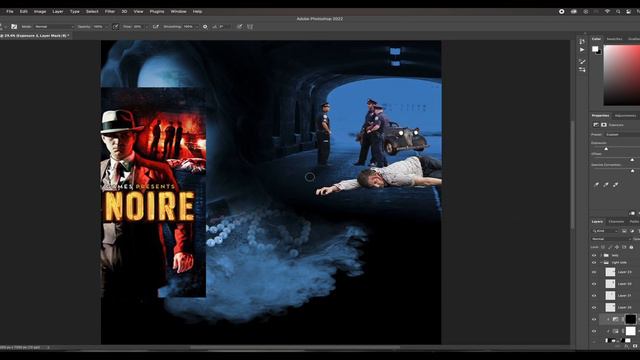Select the white layer mask thumbnail
640x360 pixels.
(x=631, y=331)
